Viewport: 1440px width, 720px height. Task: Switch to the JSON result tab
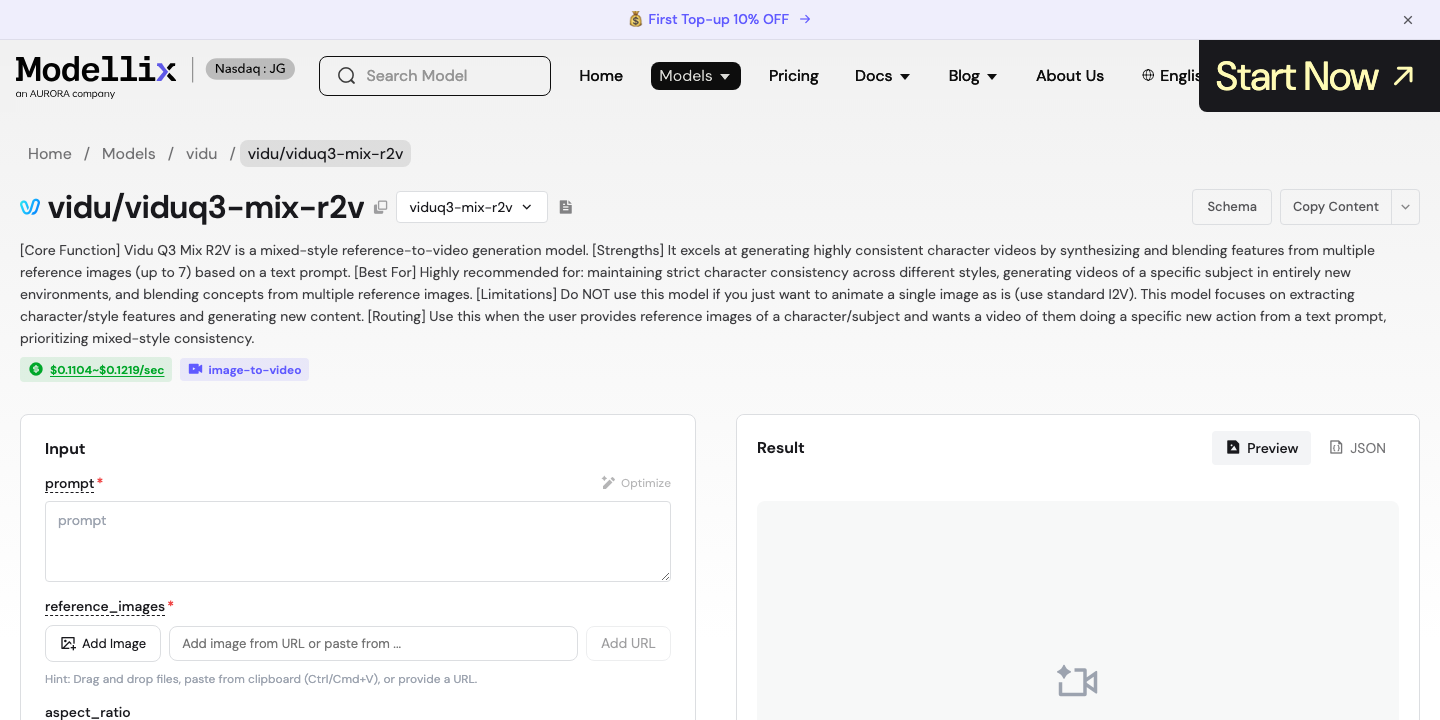1358,448
